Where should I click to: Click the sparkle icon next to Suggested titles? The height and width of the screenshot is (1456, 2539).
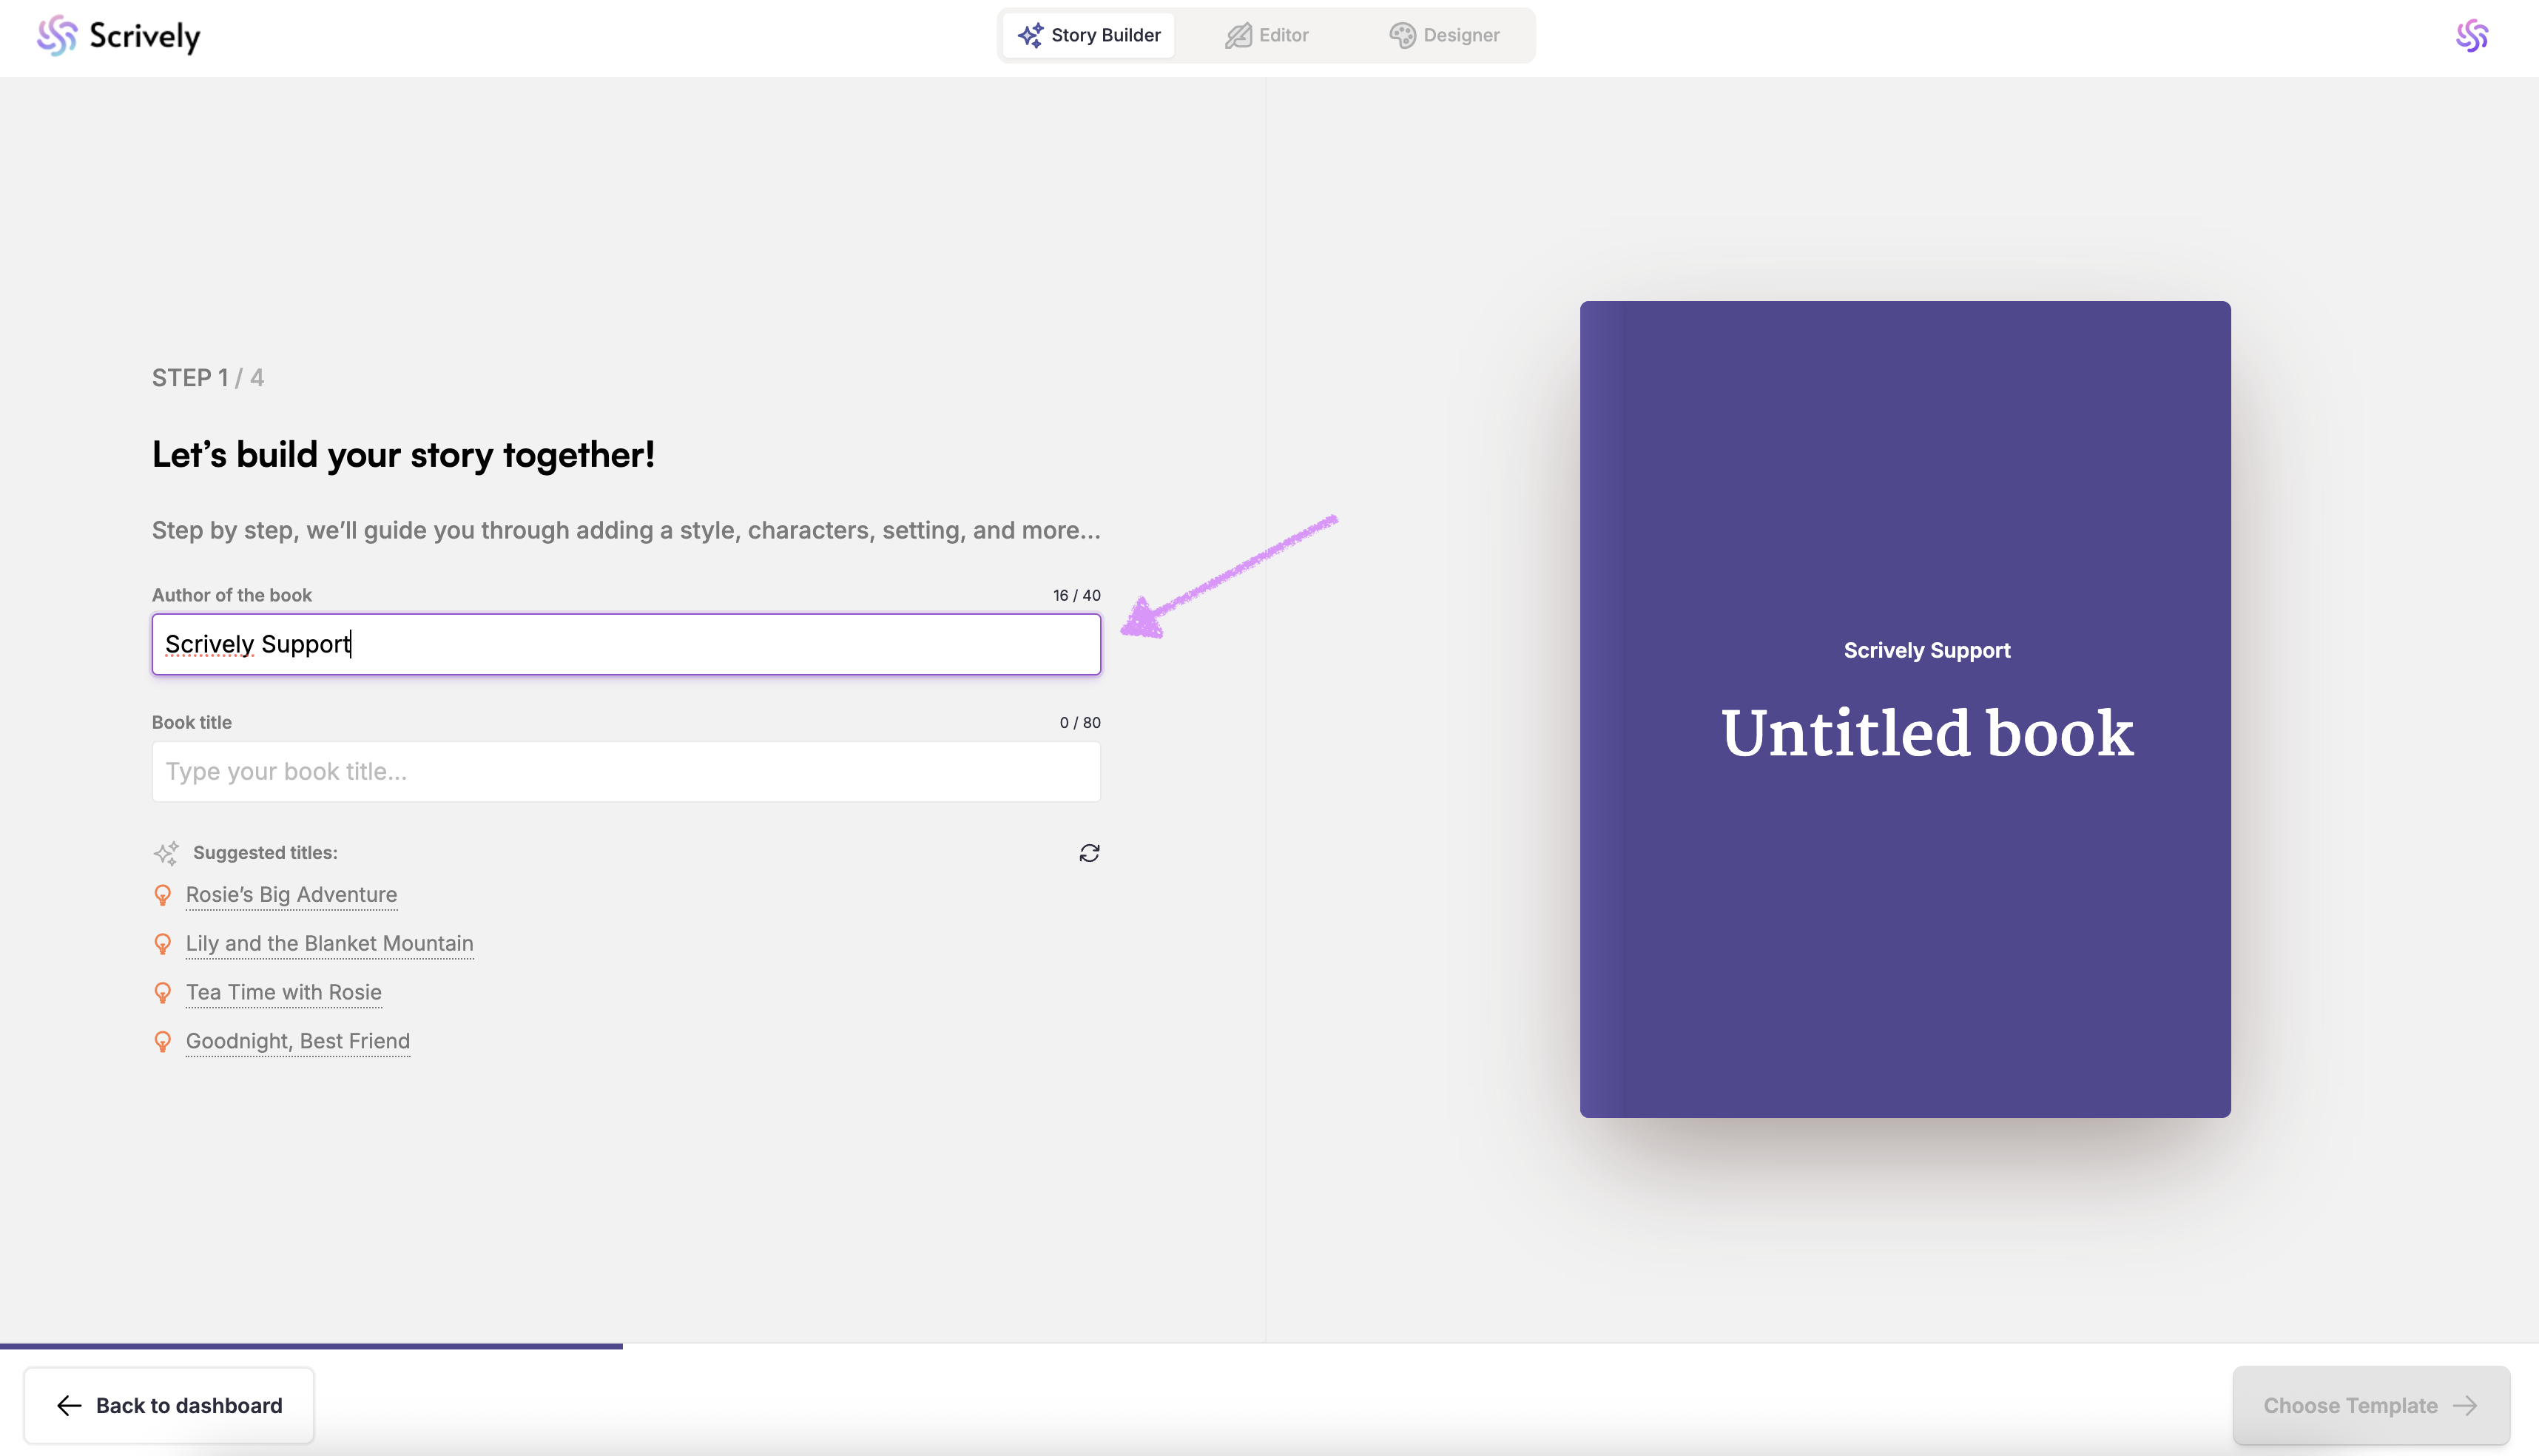(166, 853)
